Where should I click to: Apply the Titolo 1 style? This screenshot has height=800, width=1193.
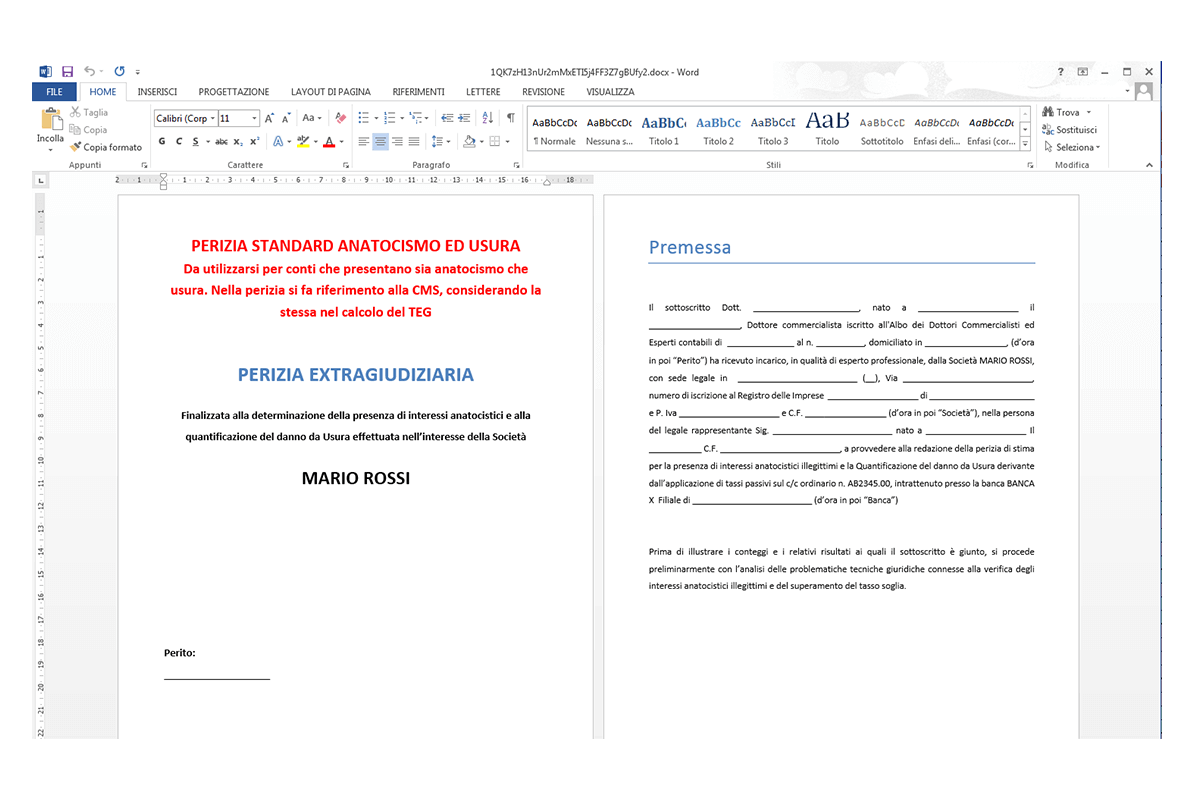[x=663, y=130]
